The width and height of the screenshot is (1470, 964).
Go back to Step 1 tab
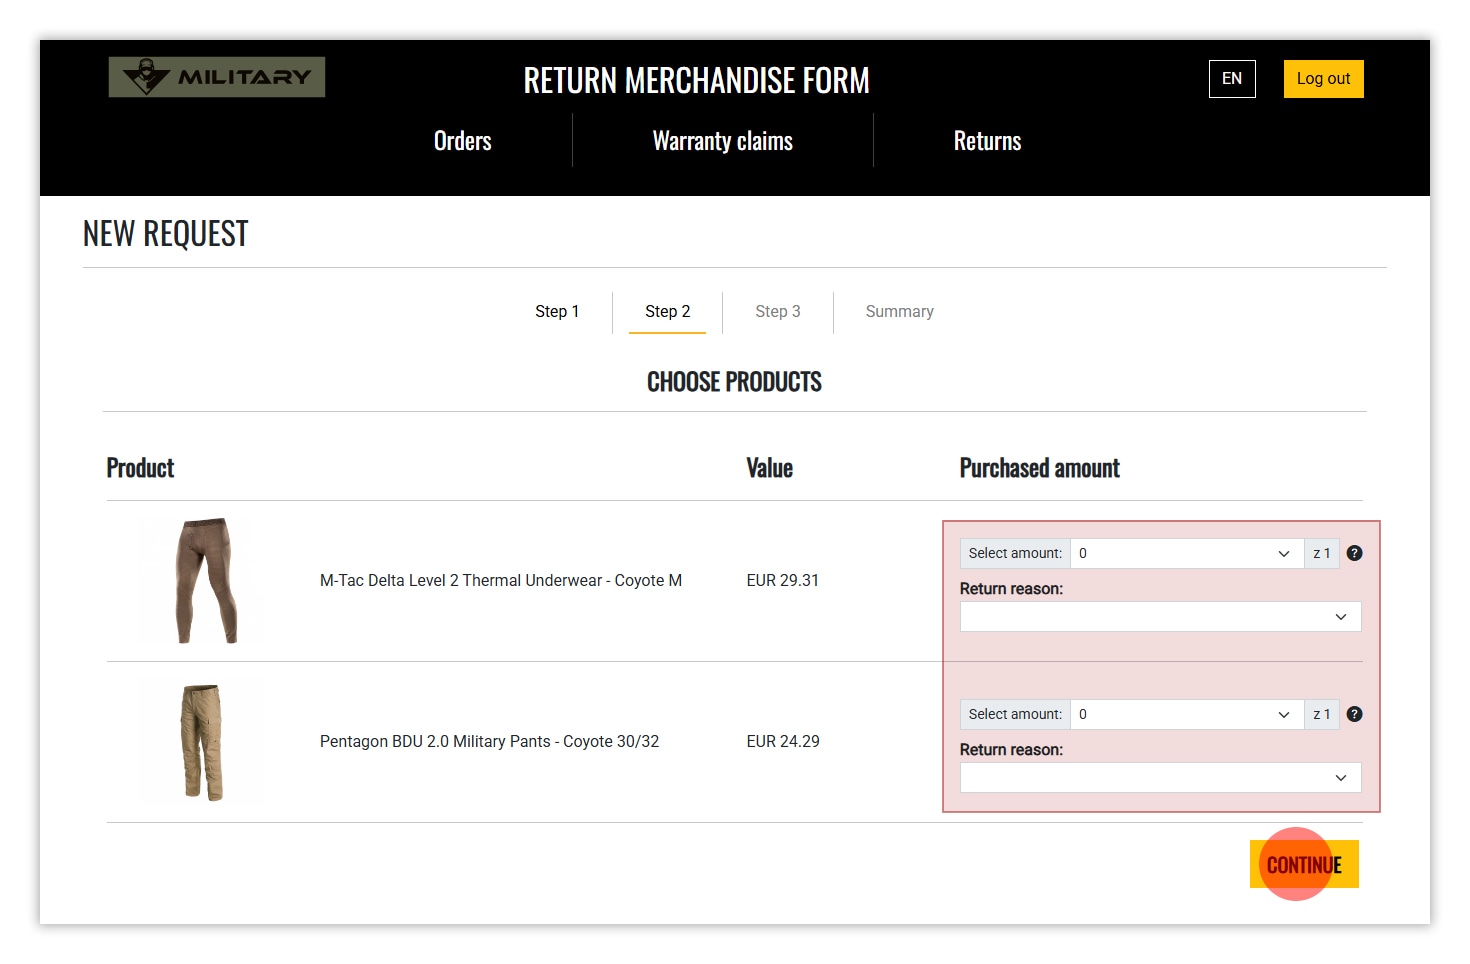coord(557,312)
